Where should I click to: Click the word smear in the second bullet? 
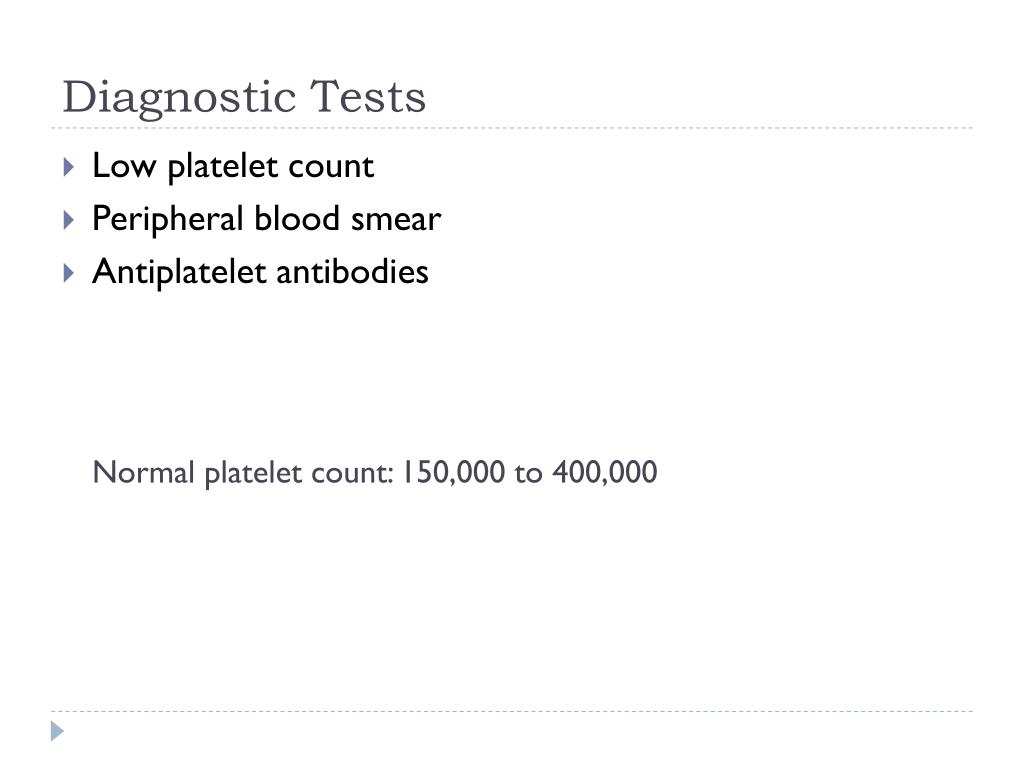coord(396,220)
